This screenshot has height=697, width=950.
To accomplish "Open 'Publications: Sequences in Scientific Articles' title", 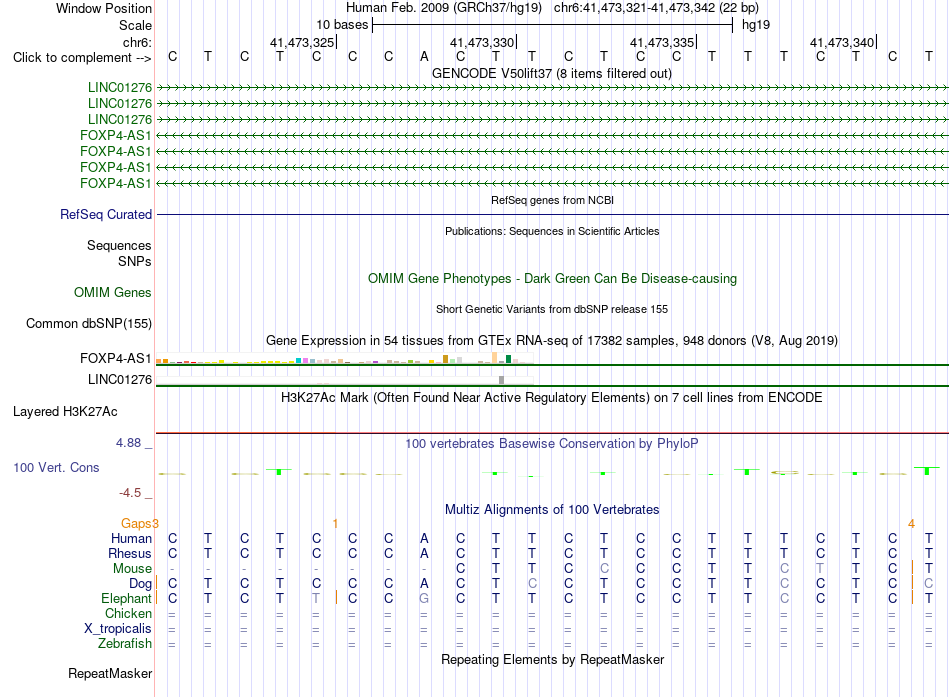I will click(x=552, y=231).
